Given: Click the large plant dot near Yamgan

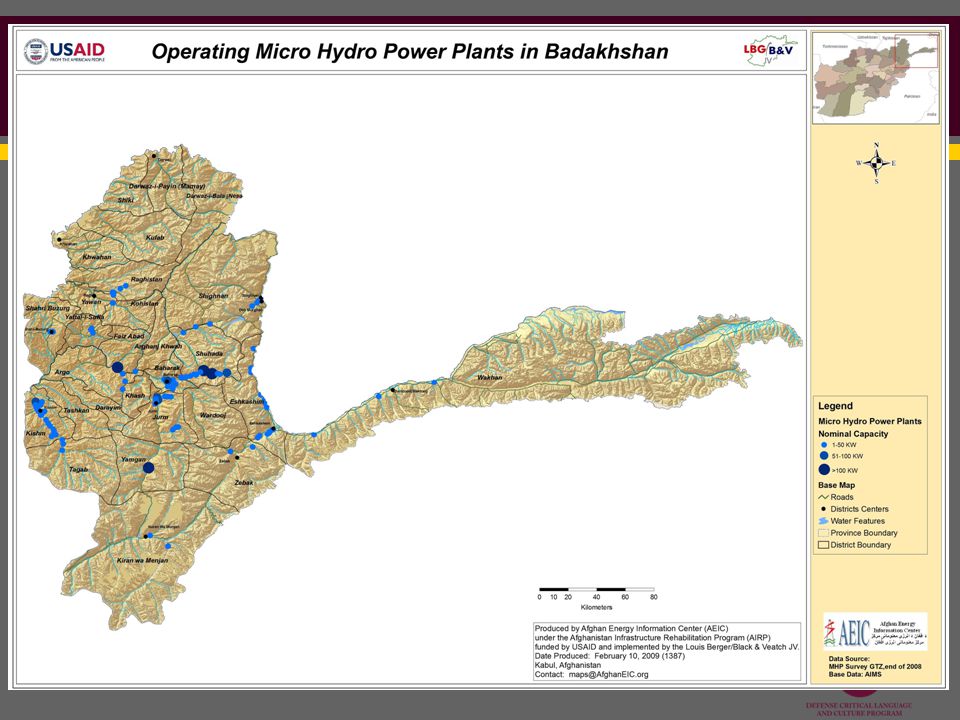Looking at the screenshot, I should pos(148,468).
